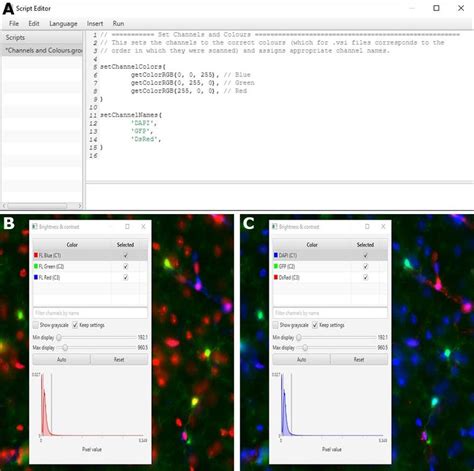This screenshot has height=471, width=474.
Task: Click the code line commented Blue
Action: [x=190, y=75]
